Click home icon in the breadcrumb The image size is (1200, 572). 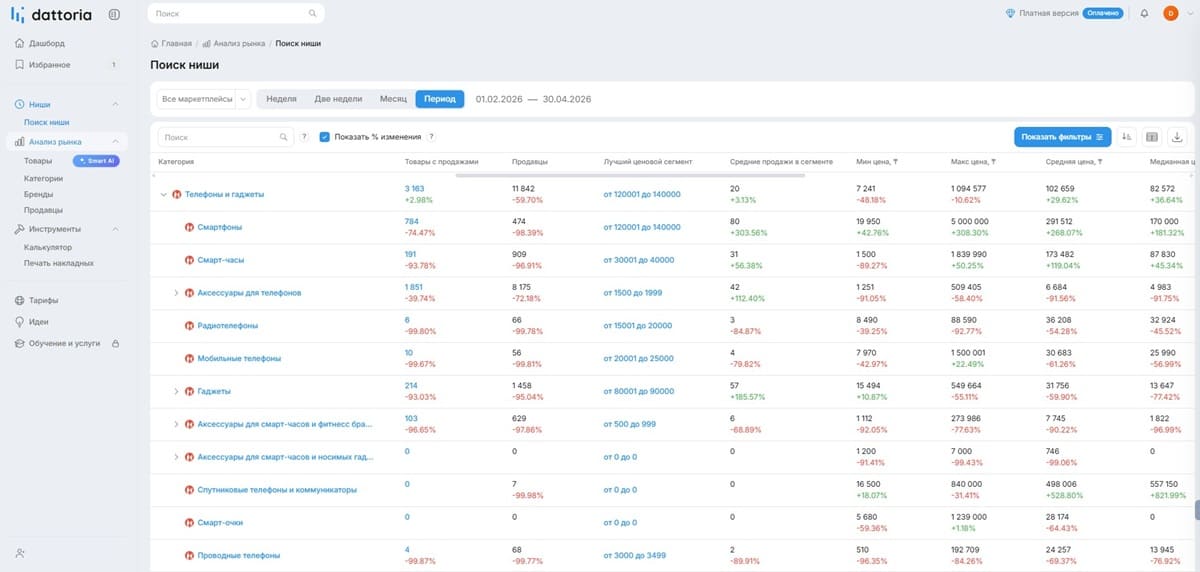[154, 44]
